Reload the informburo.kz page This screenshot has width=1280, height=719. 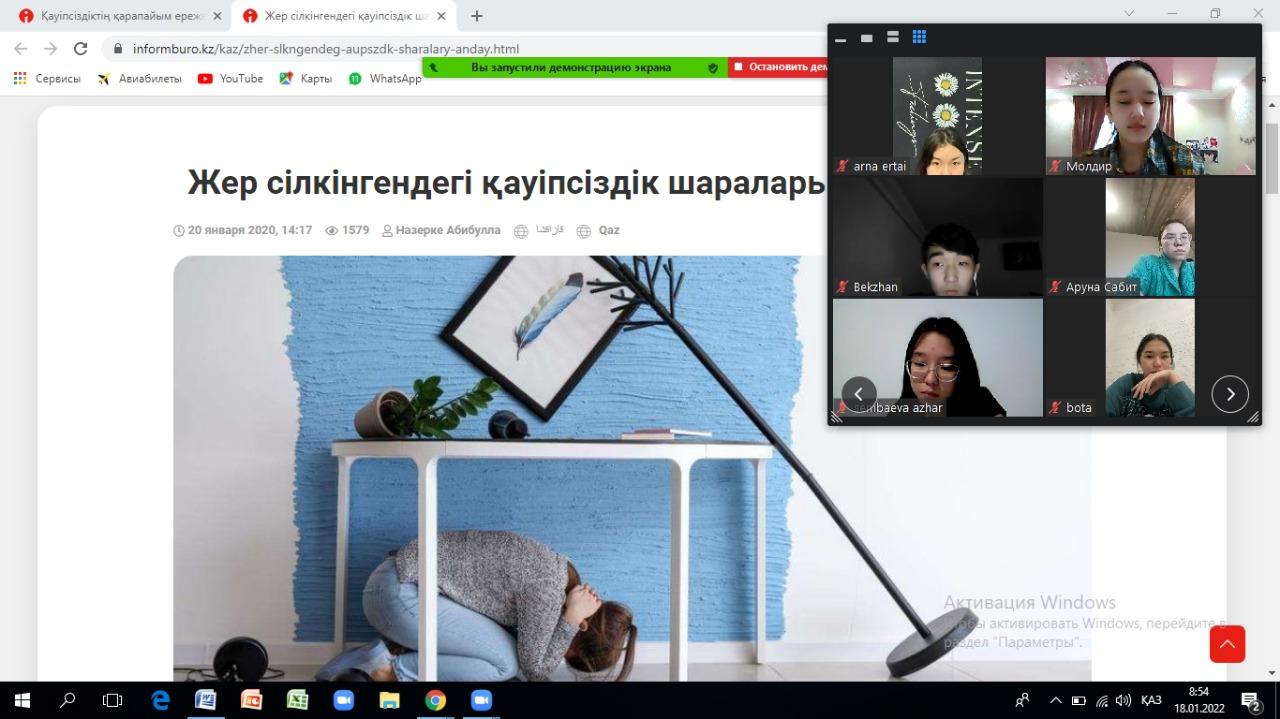tap(81, 48)
